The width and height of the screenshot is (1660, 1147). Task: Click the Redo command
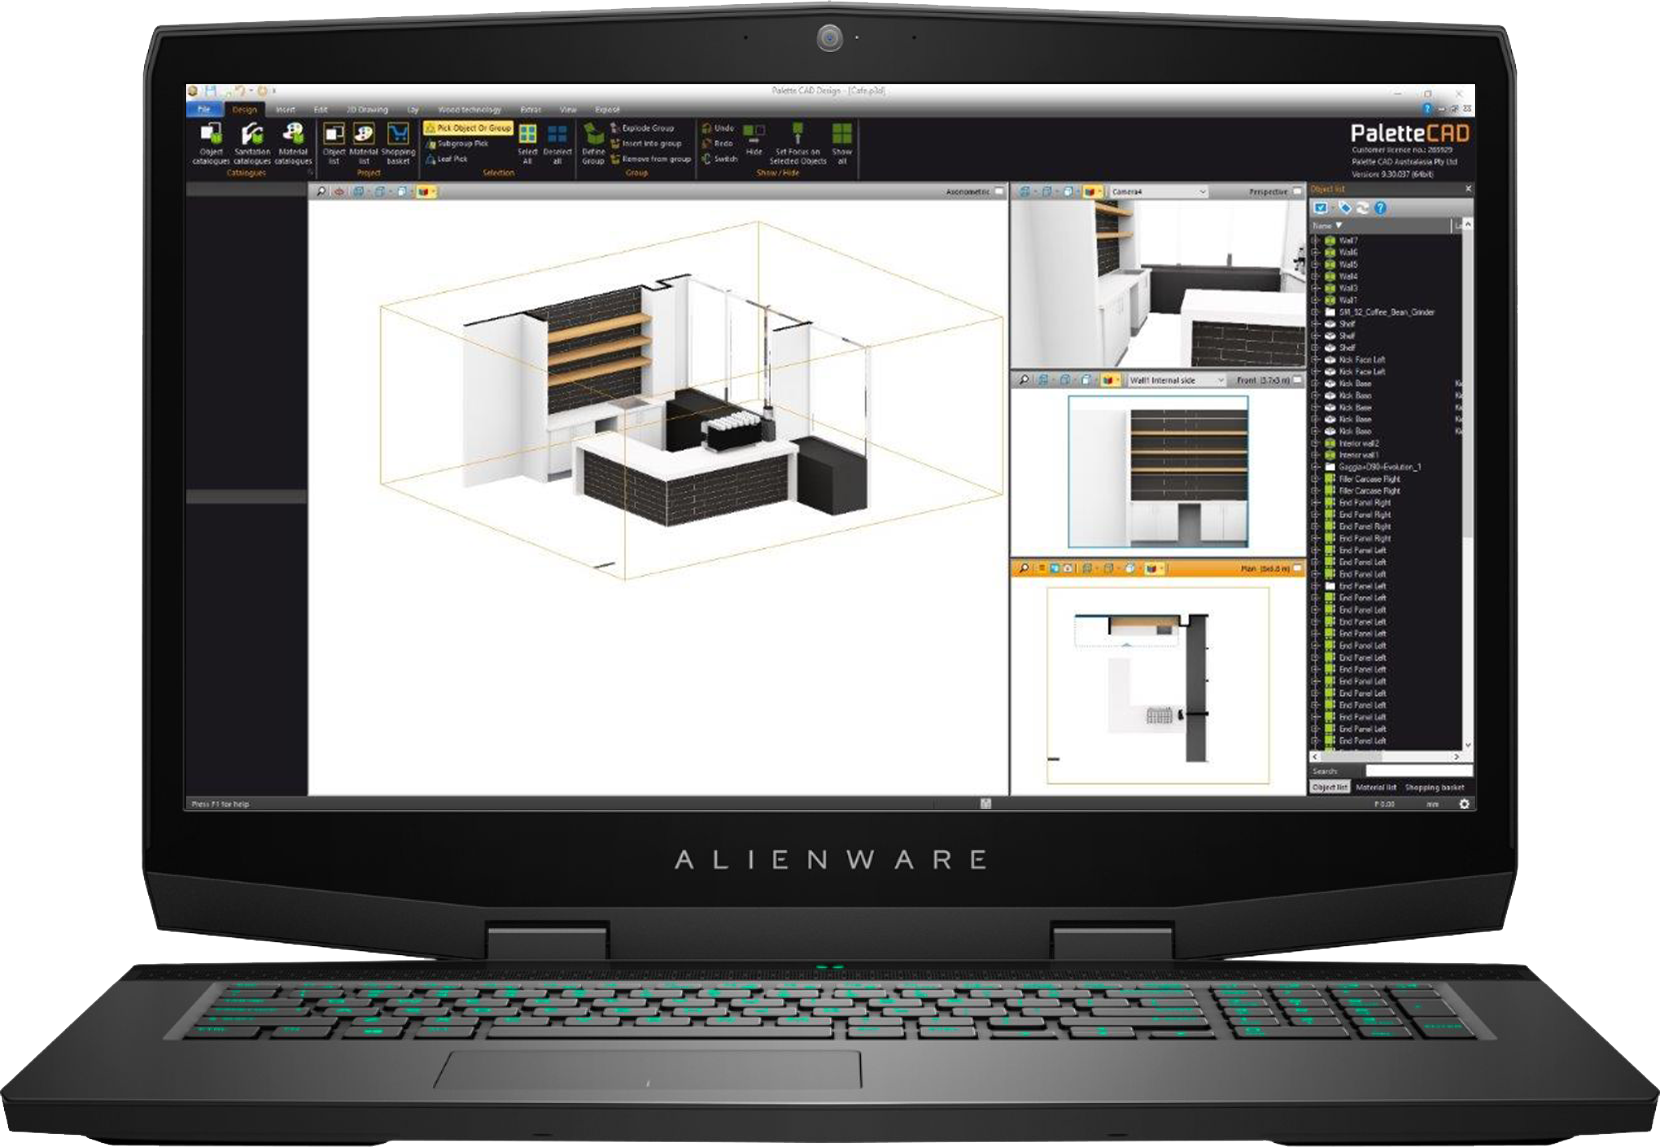[718, 143]
